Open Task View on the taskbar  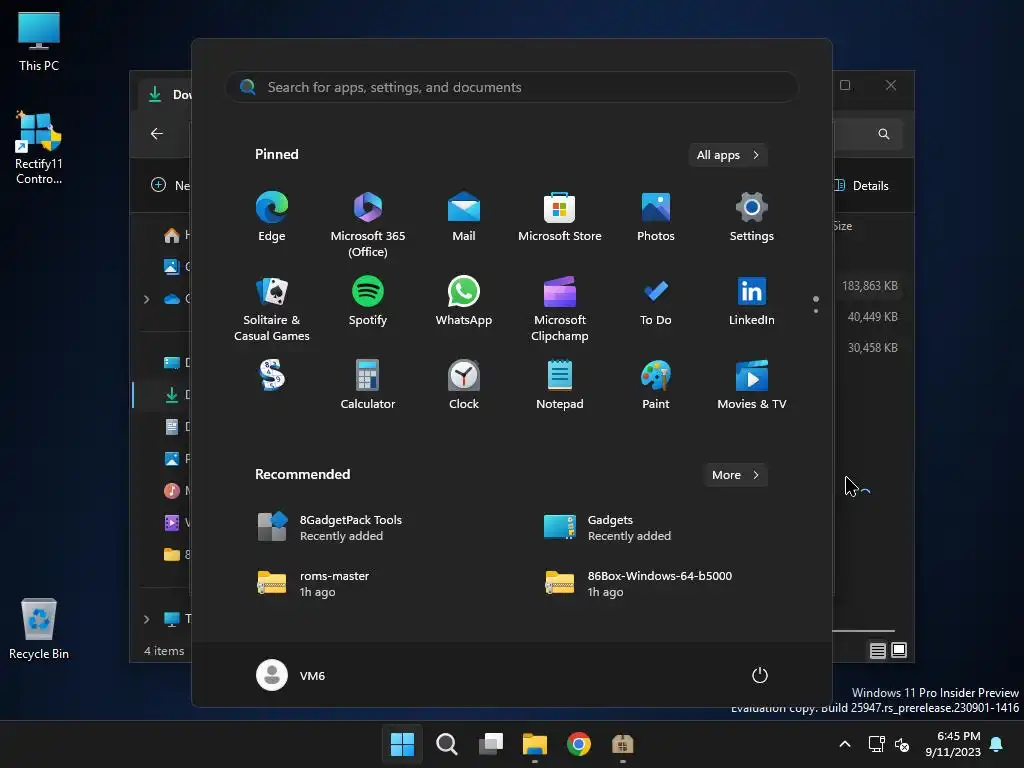click(x=491, y=744)
